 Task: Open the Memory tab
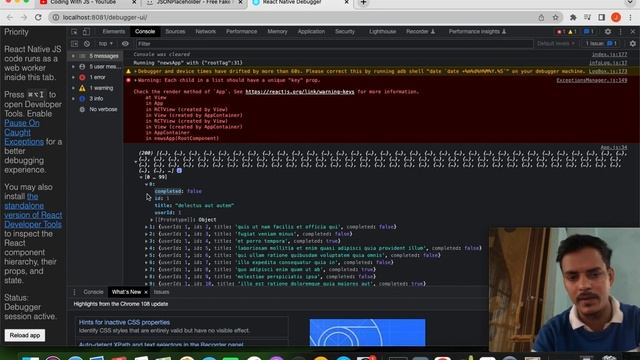278,31
